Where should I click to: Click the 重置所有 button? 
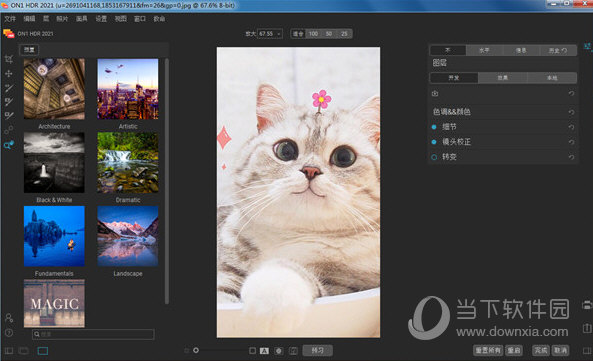pyautogui.click(x=488, y=351)
